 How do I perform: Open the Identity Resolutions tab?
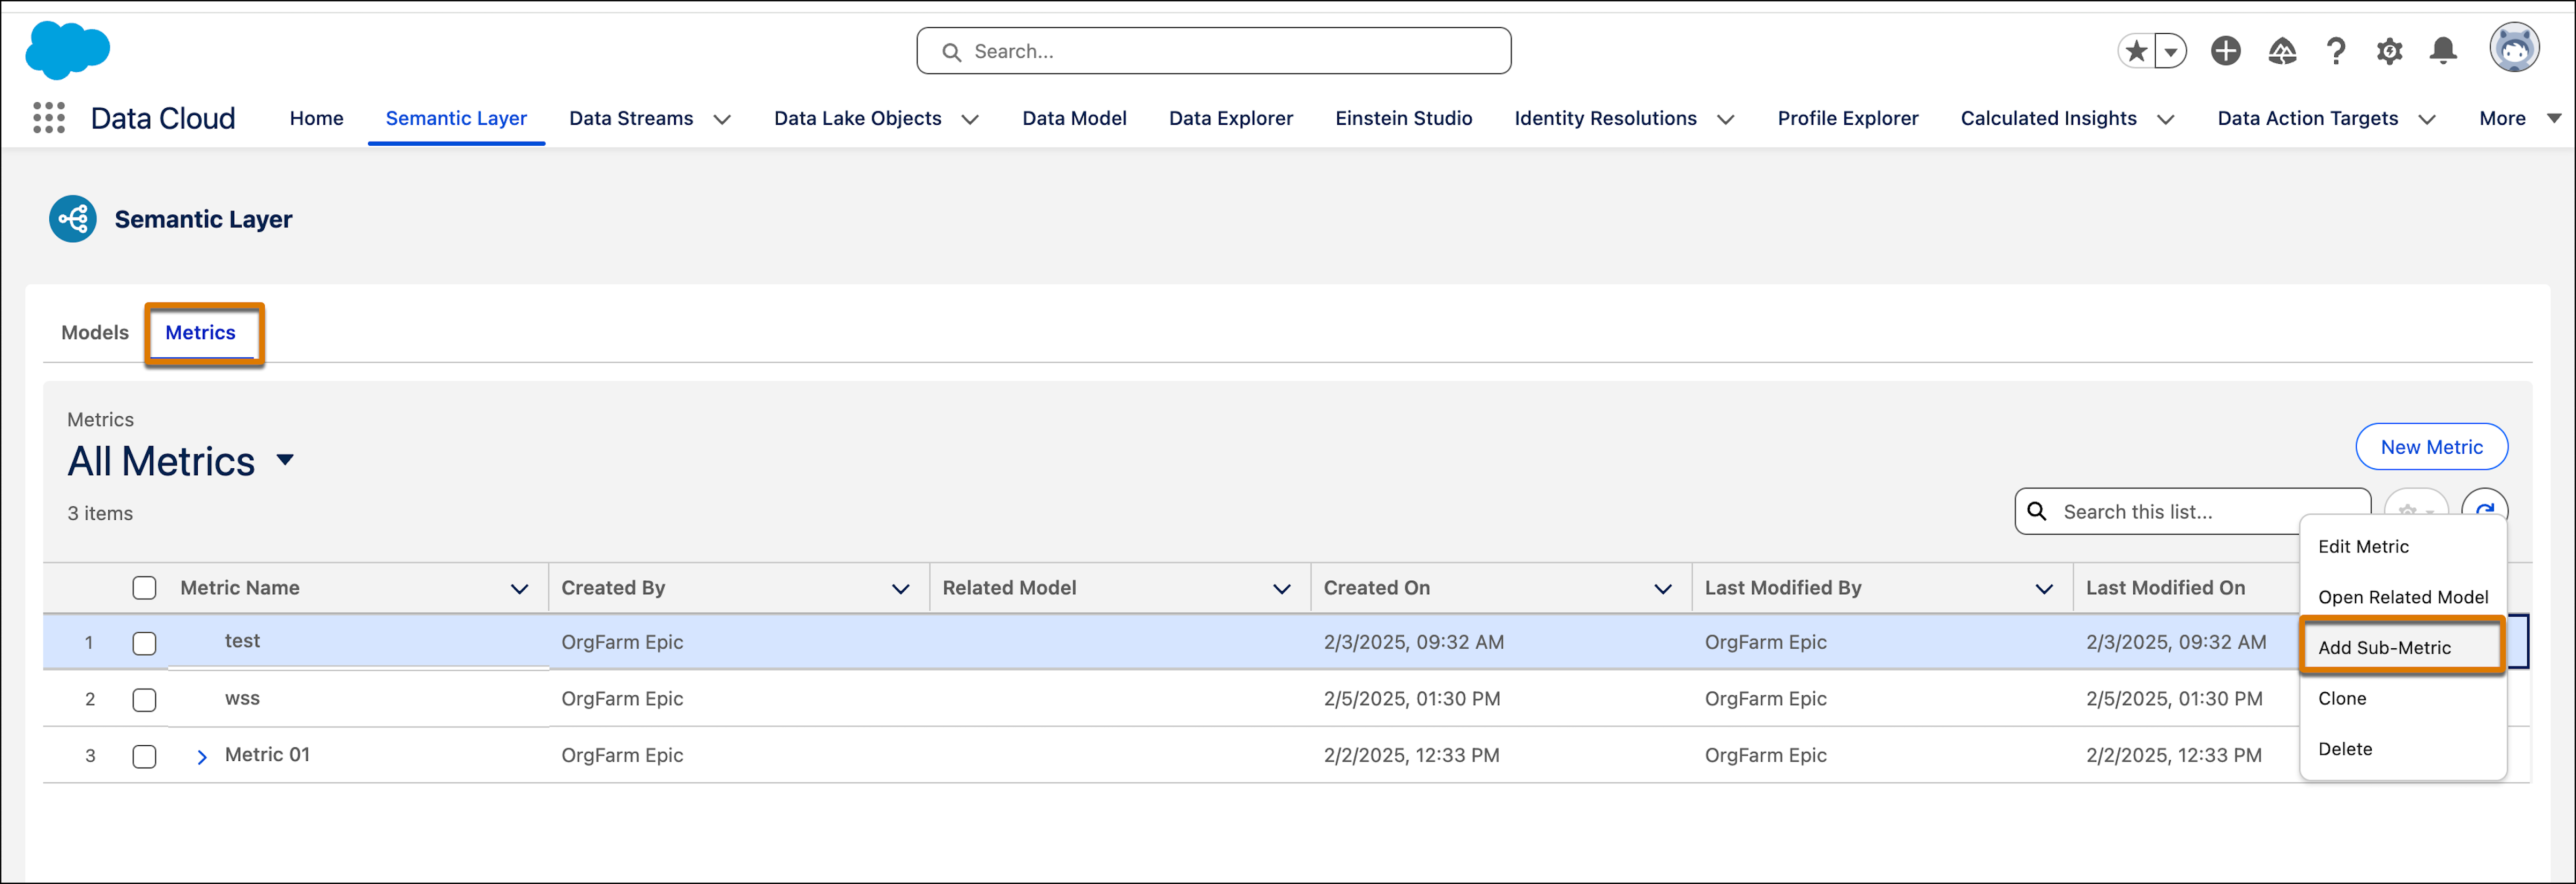coord(1606,118)
